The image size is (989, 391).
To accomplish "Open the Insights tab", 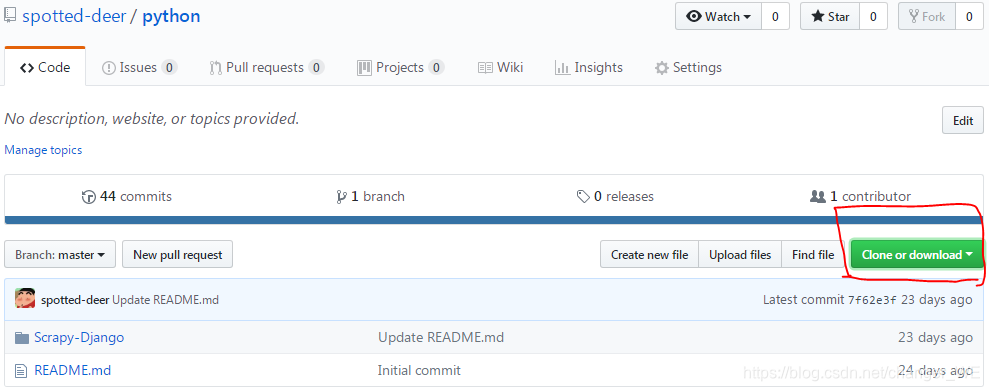I will (588, 67).
